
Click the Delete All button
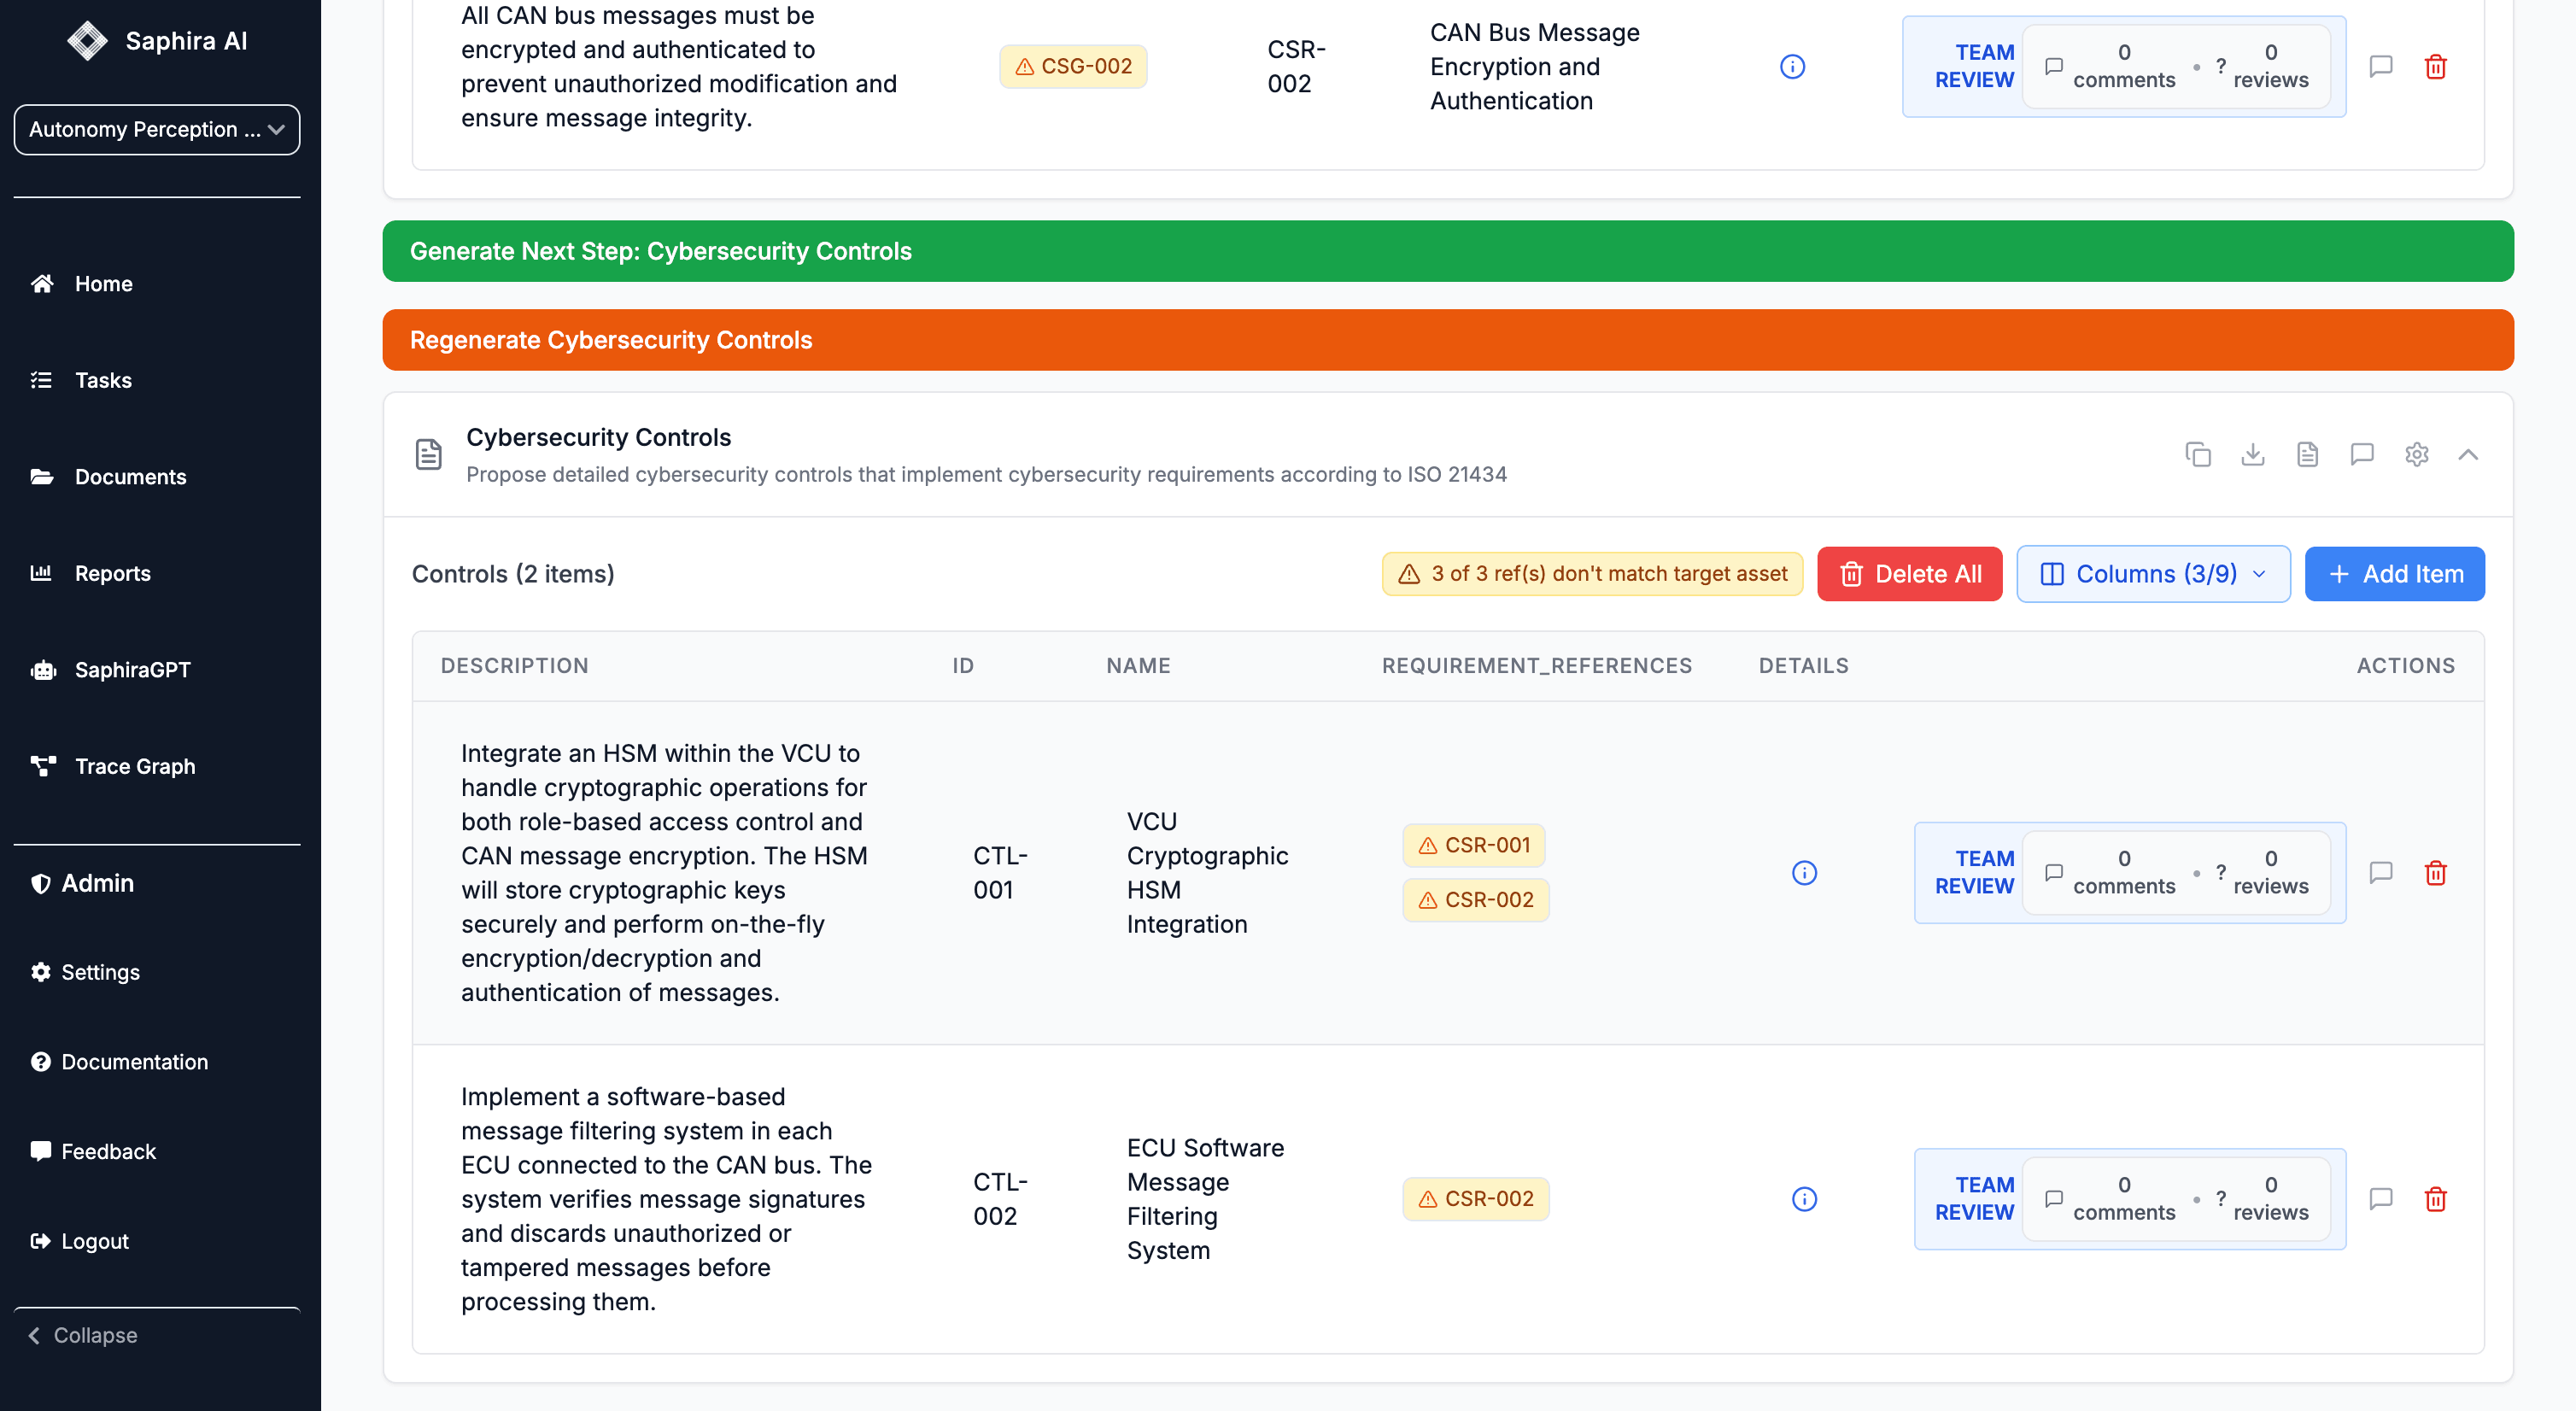pyautogui.click(x=1908, y=573)
